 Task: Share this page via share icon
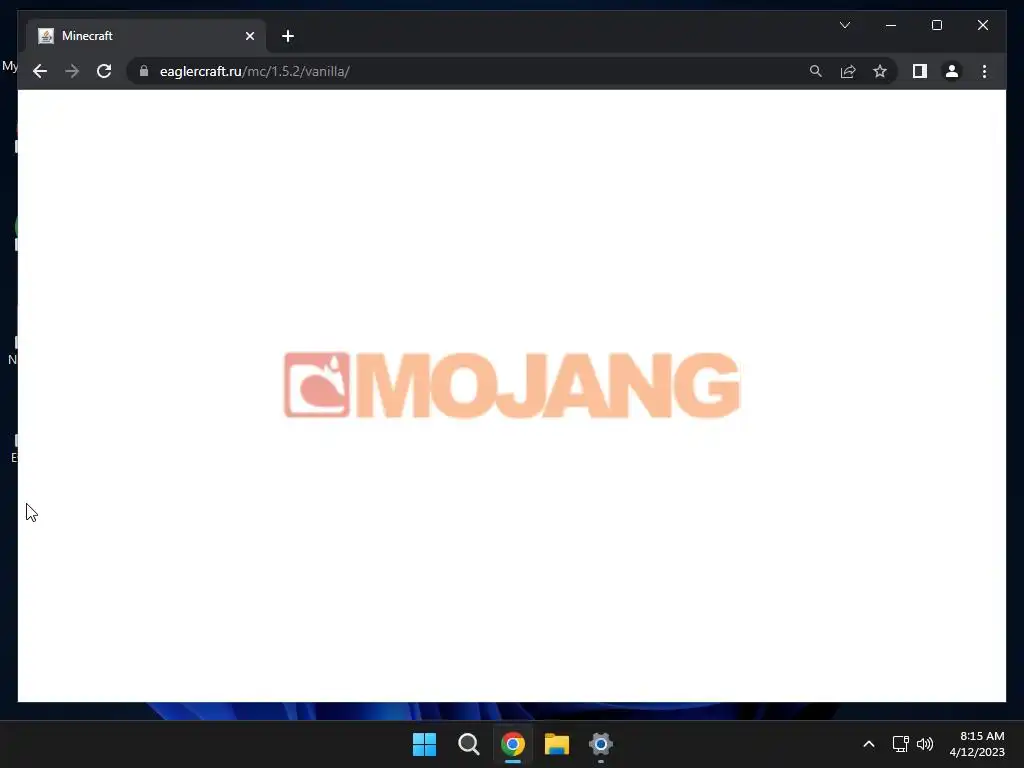(848, 71)
